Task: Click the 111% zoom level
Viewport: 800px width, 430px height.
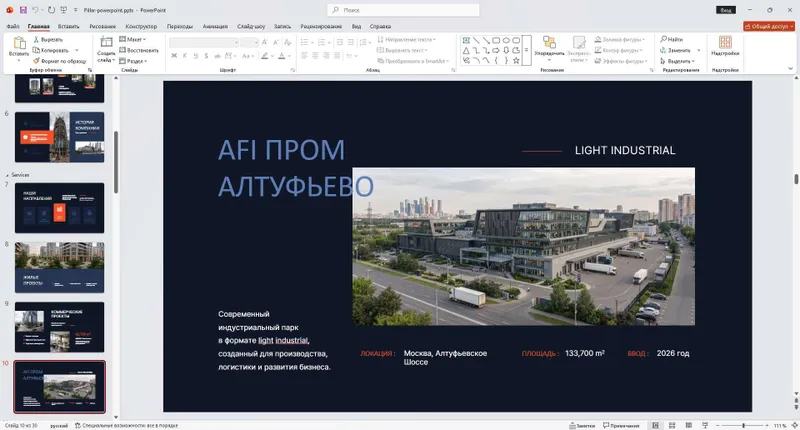Action: click(780, 425)
